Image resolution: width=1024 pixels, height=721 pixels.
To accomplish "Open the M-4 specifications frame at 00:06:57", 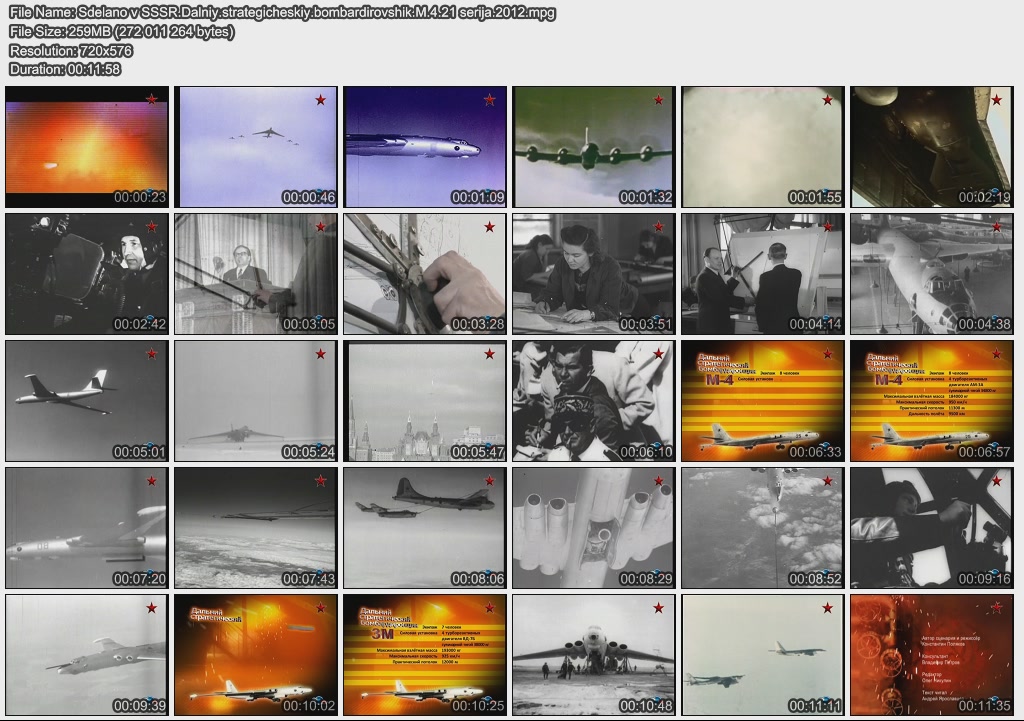I will (x=932, y=400).
